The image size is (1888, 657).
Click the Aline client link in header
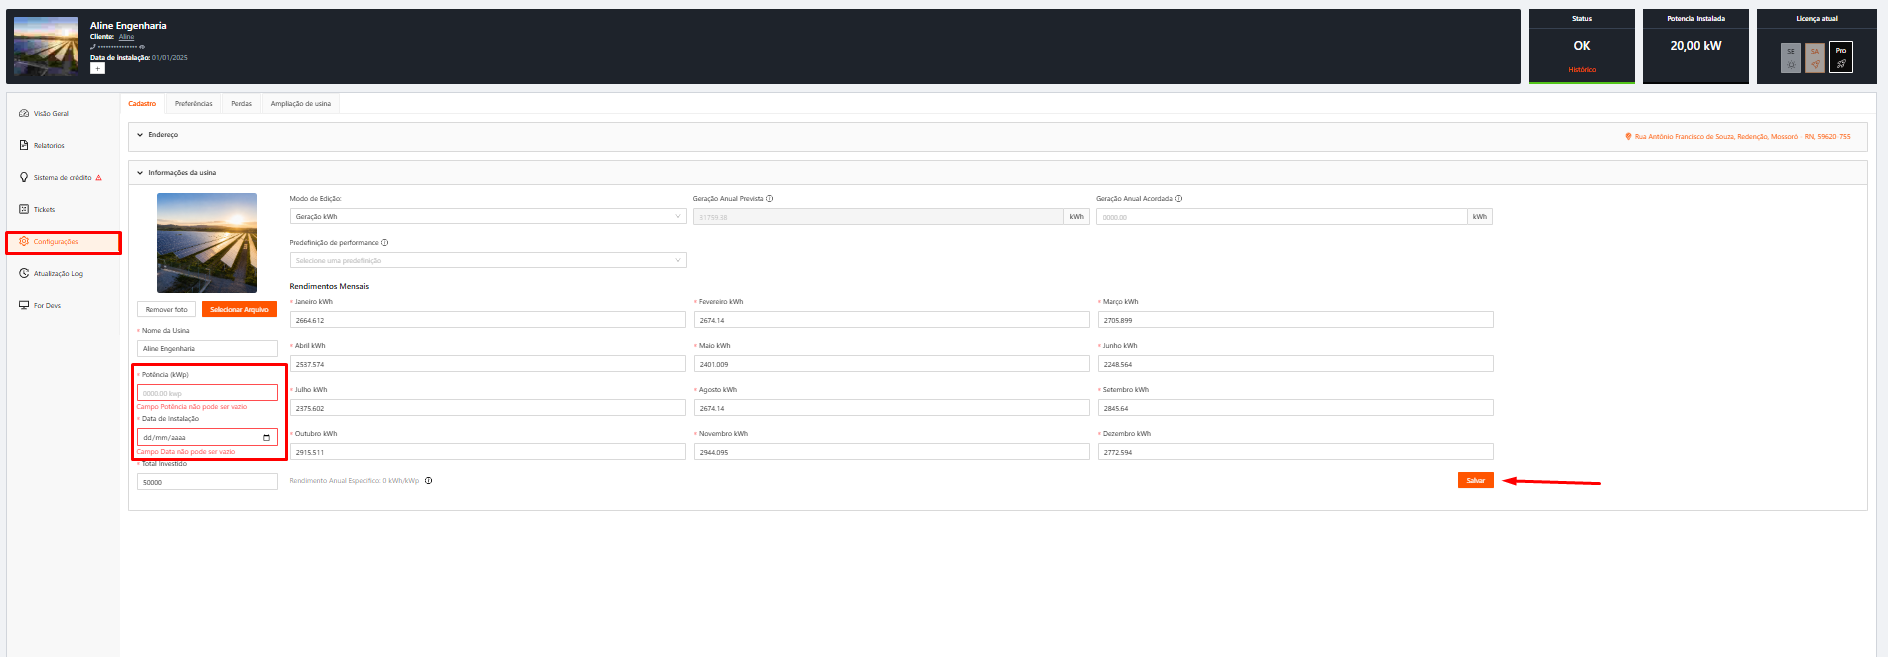coord(126,37)
